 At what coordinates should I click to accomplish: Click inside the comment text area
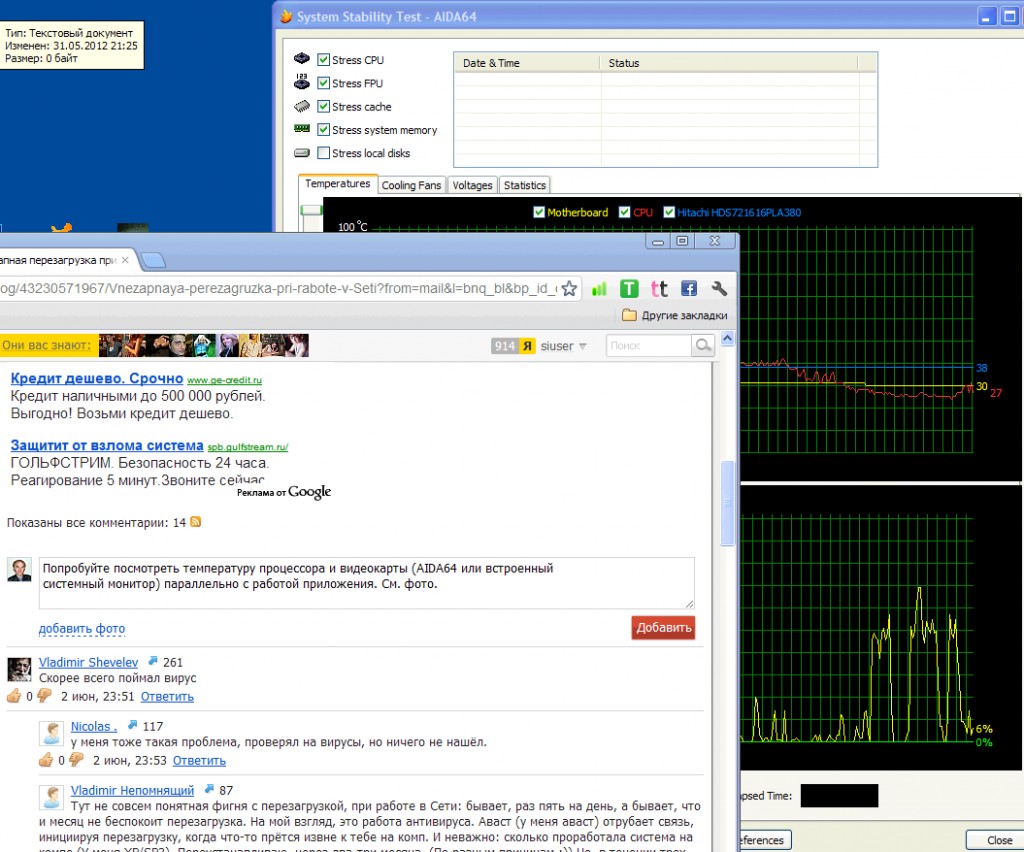[x=366, y=582]
